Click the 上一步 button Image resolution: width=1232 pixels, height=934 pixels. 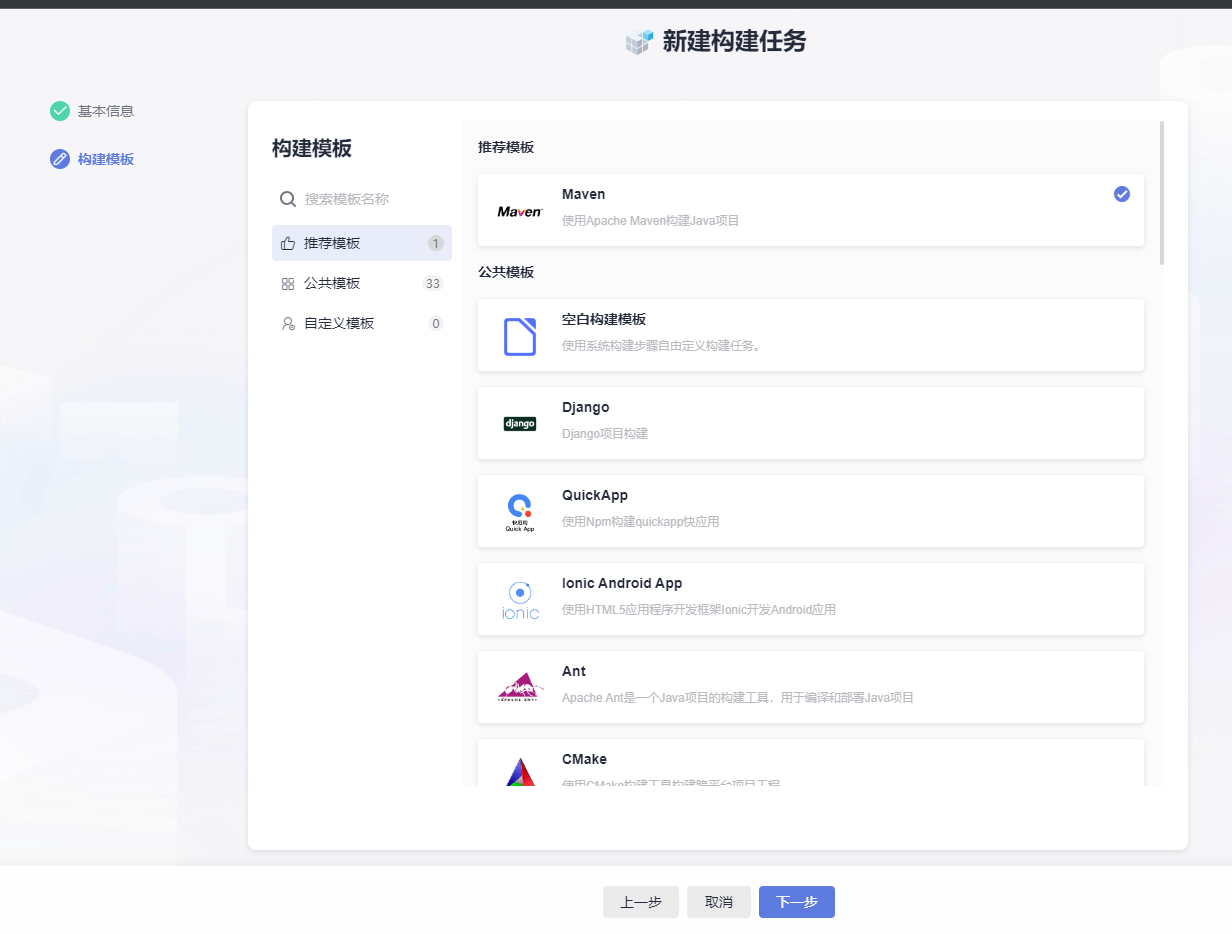(641, 902)
